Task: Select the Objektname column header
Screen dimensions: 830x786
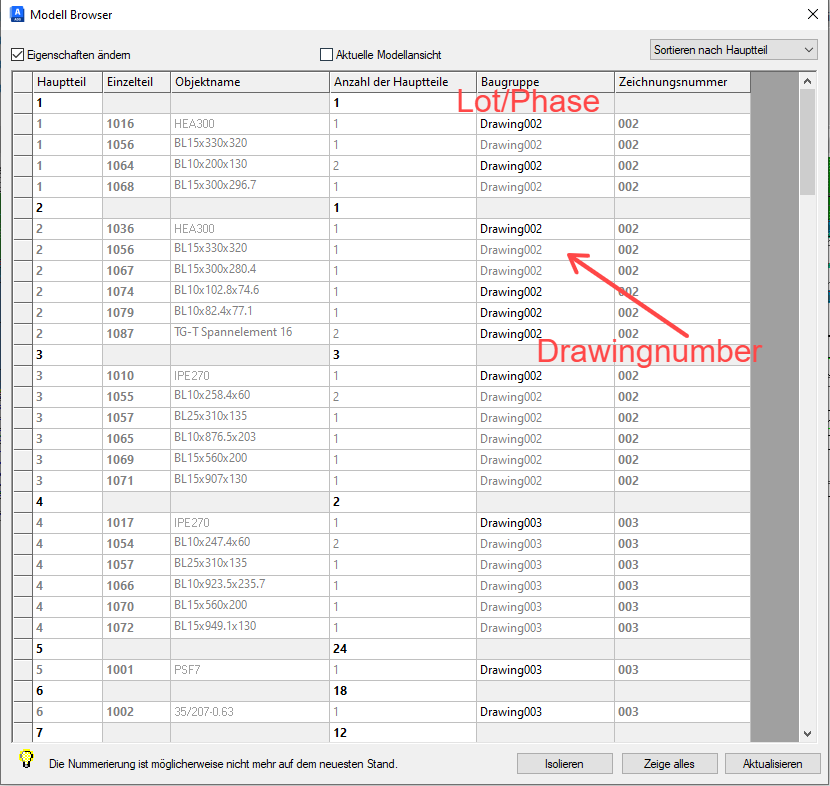Action: [x=207, y=82]
